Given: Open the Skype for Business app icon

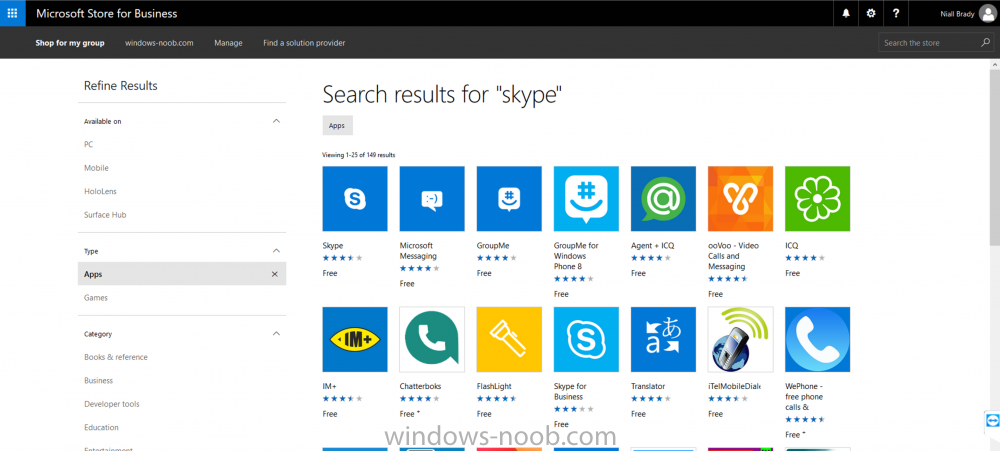Looking at the screenshot, I should tap(586, 339).
